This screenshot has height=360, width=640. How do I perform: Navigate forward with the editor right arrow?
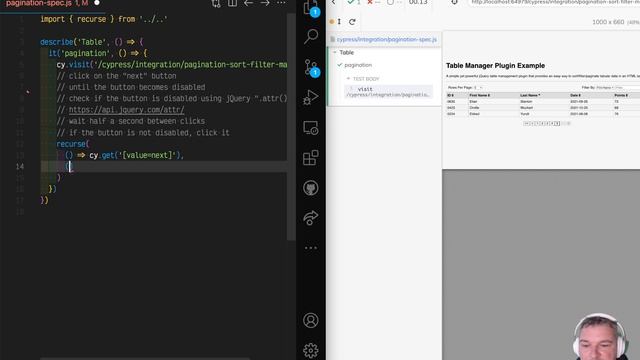[x=265, y=3]
